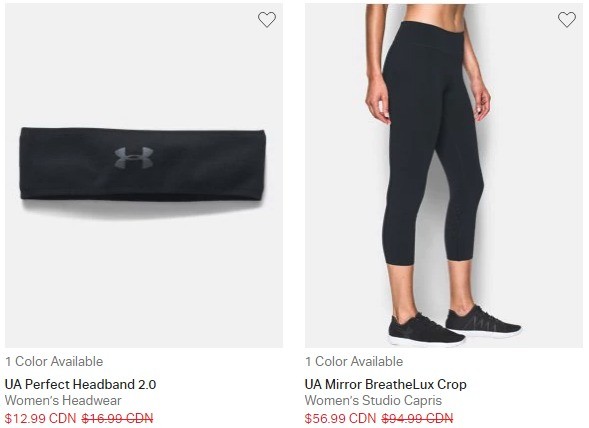589x428 pixels.
Task: Click the model's front black sneaker
Action: (426, 331)
